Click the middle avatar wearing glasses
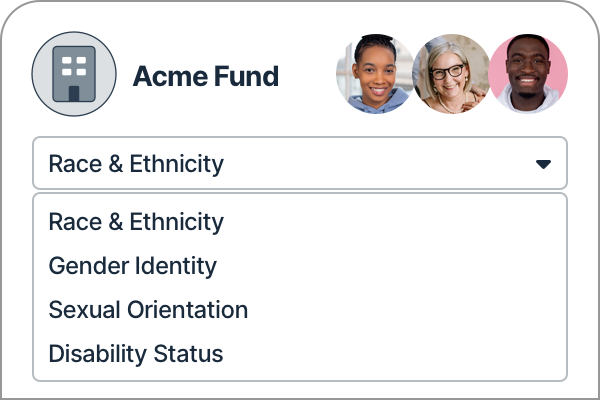Viewport: 600px width, 400px height. coord(451,75)
